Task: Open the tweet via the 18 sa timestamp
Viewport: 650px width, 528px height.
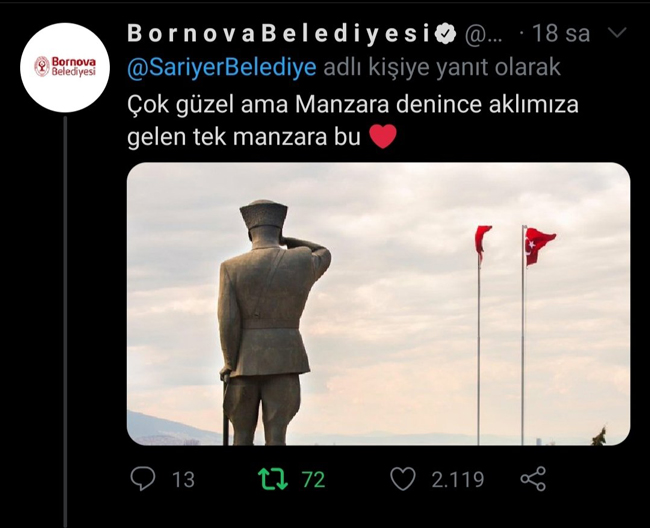Action: click(560, 34)
